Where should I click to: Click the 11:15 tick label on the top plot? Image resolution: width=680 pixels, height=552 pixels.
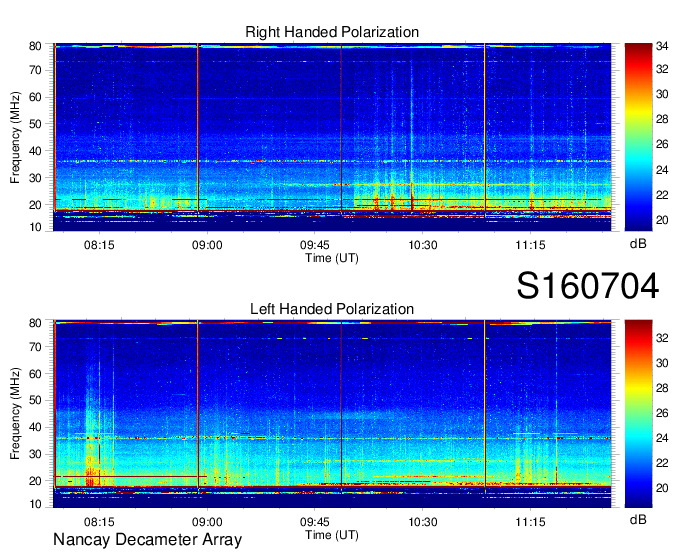(530, 245)
